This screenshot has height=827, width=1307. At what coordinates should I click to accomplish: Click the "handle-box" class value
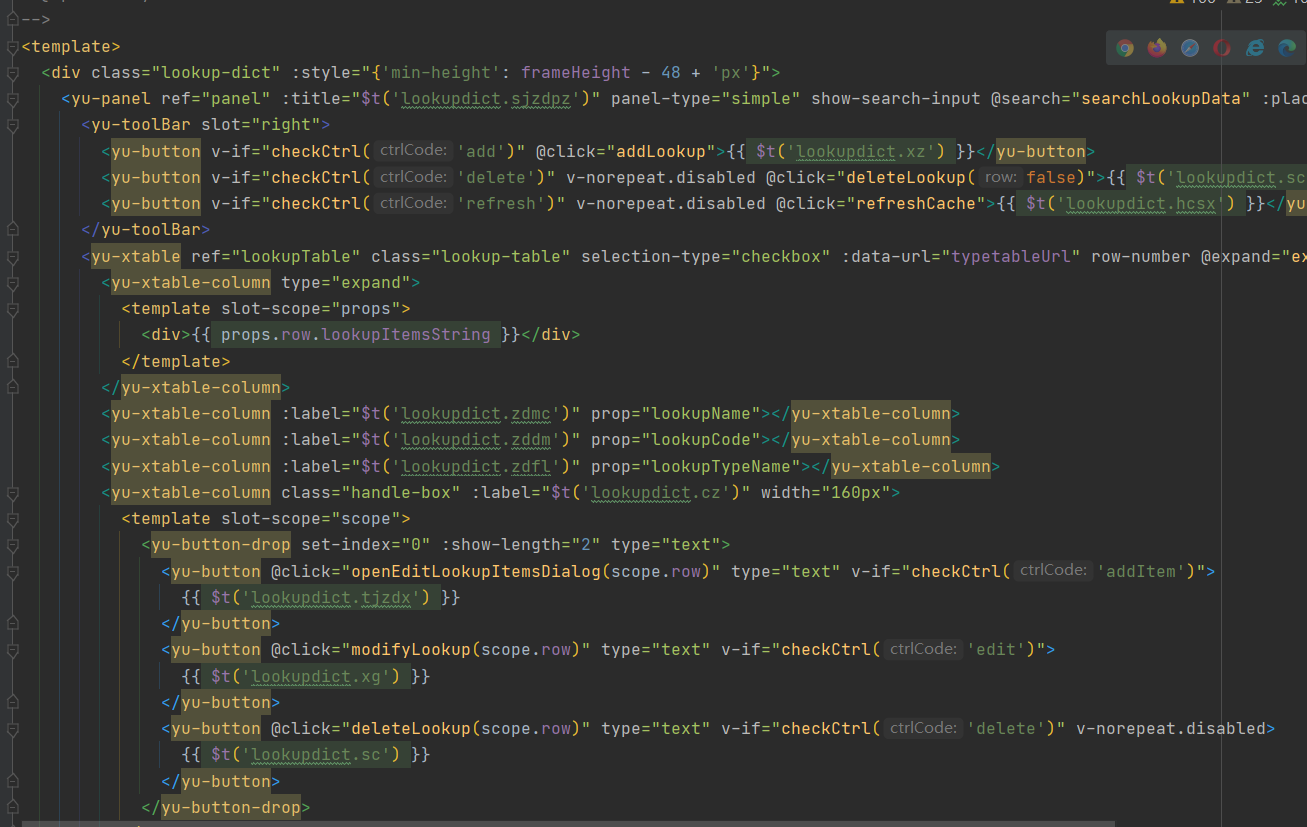pos(401,492)
